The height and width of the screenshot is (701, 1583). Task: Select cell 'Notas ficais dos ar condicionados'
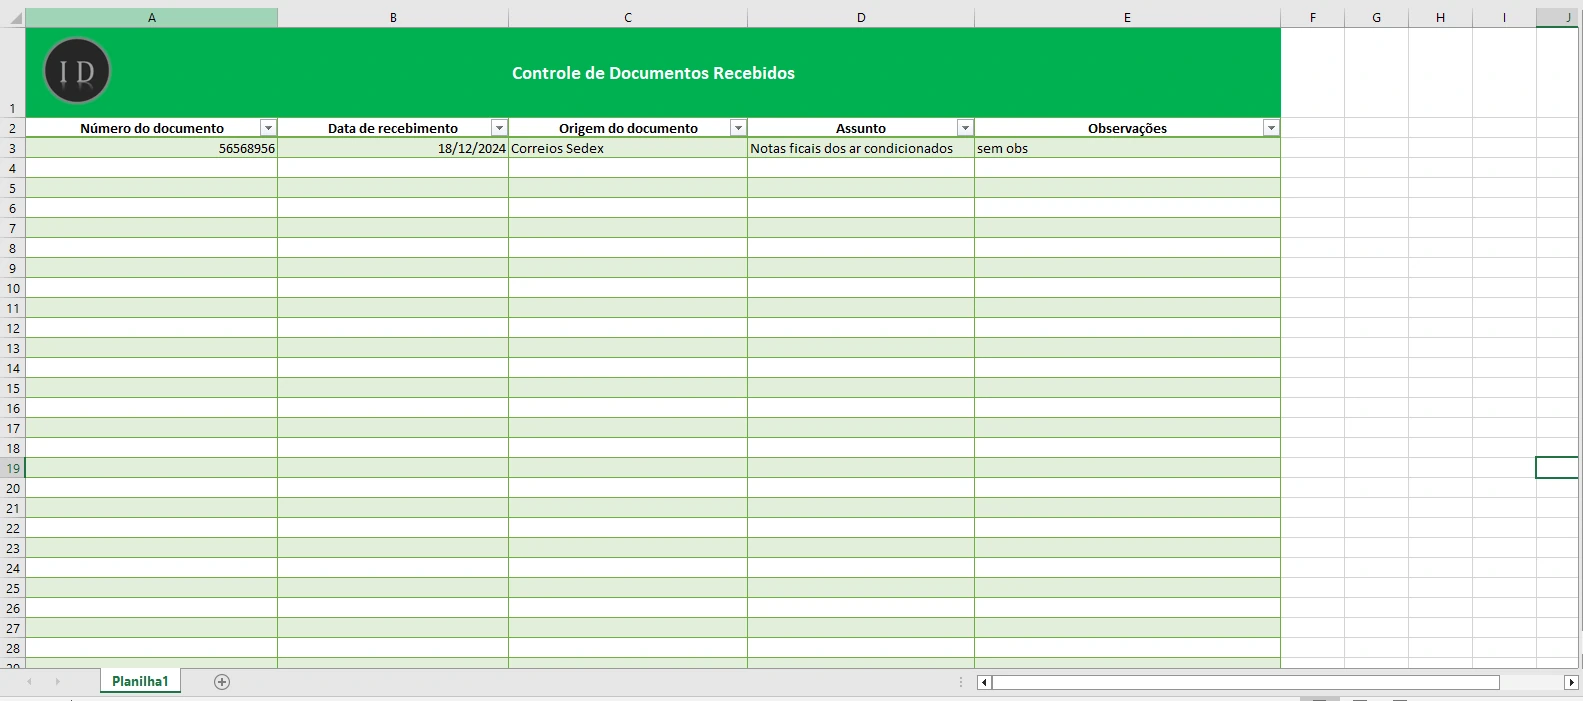pyautogui.click(x=861, y=148)
